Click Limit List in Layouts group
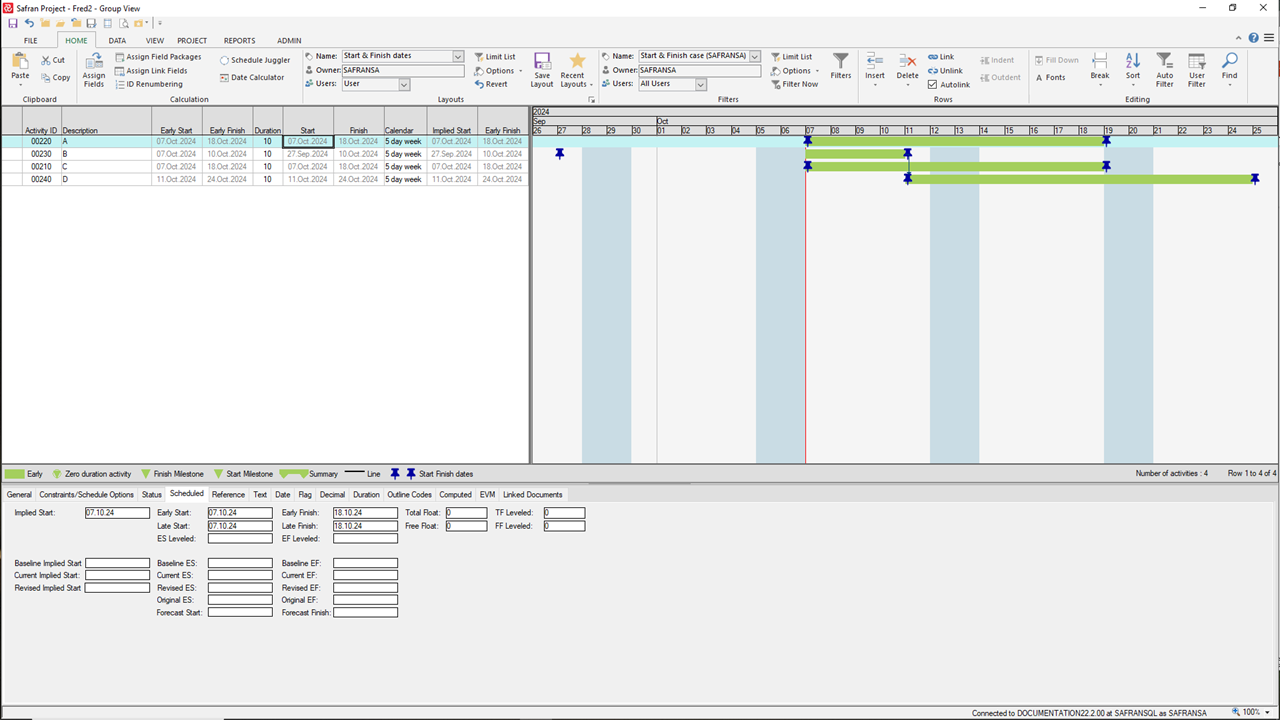 pyautogui.click(x=495, y=57)
